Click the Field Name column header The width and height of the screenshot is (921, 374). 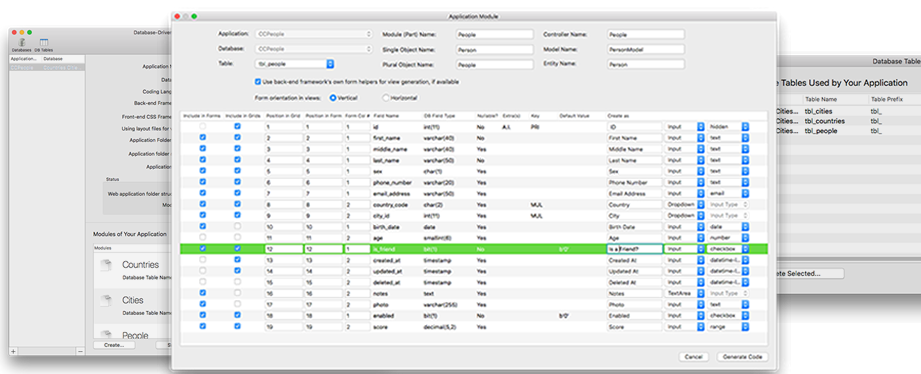385,116
